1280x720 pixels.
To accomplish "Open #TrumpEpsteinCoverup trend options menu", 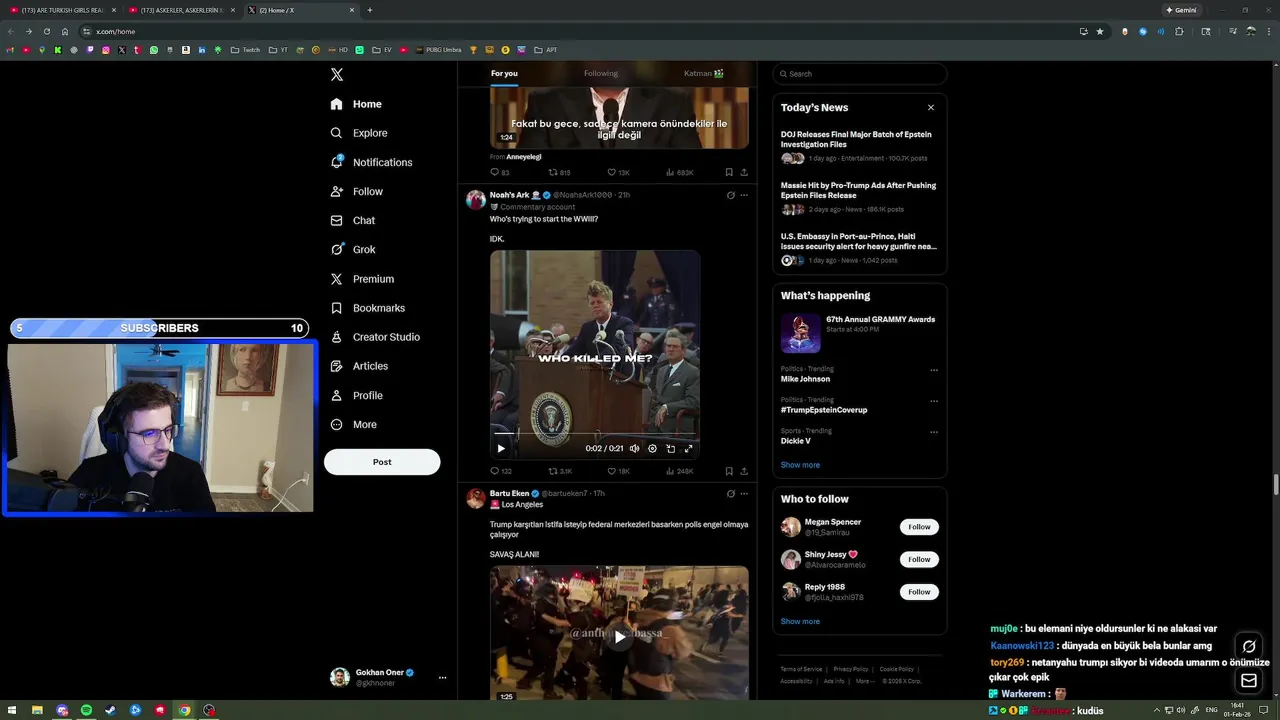I will (934, 401).
